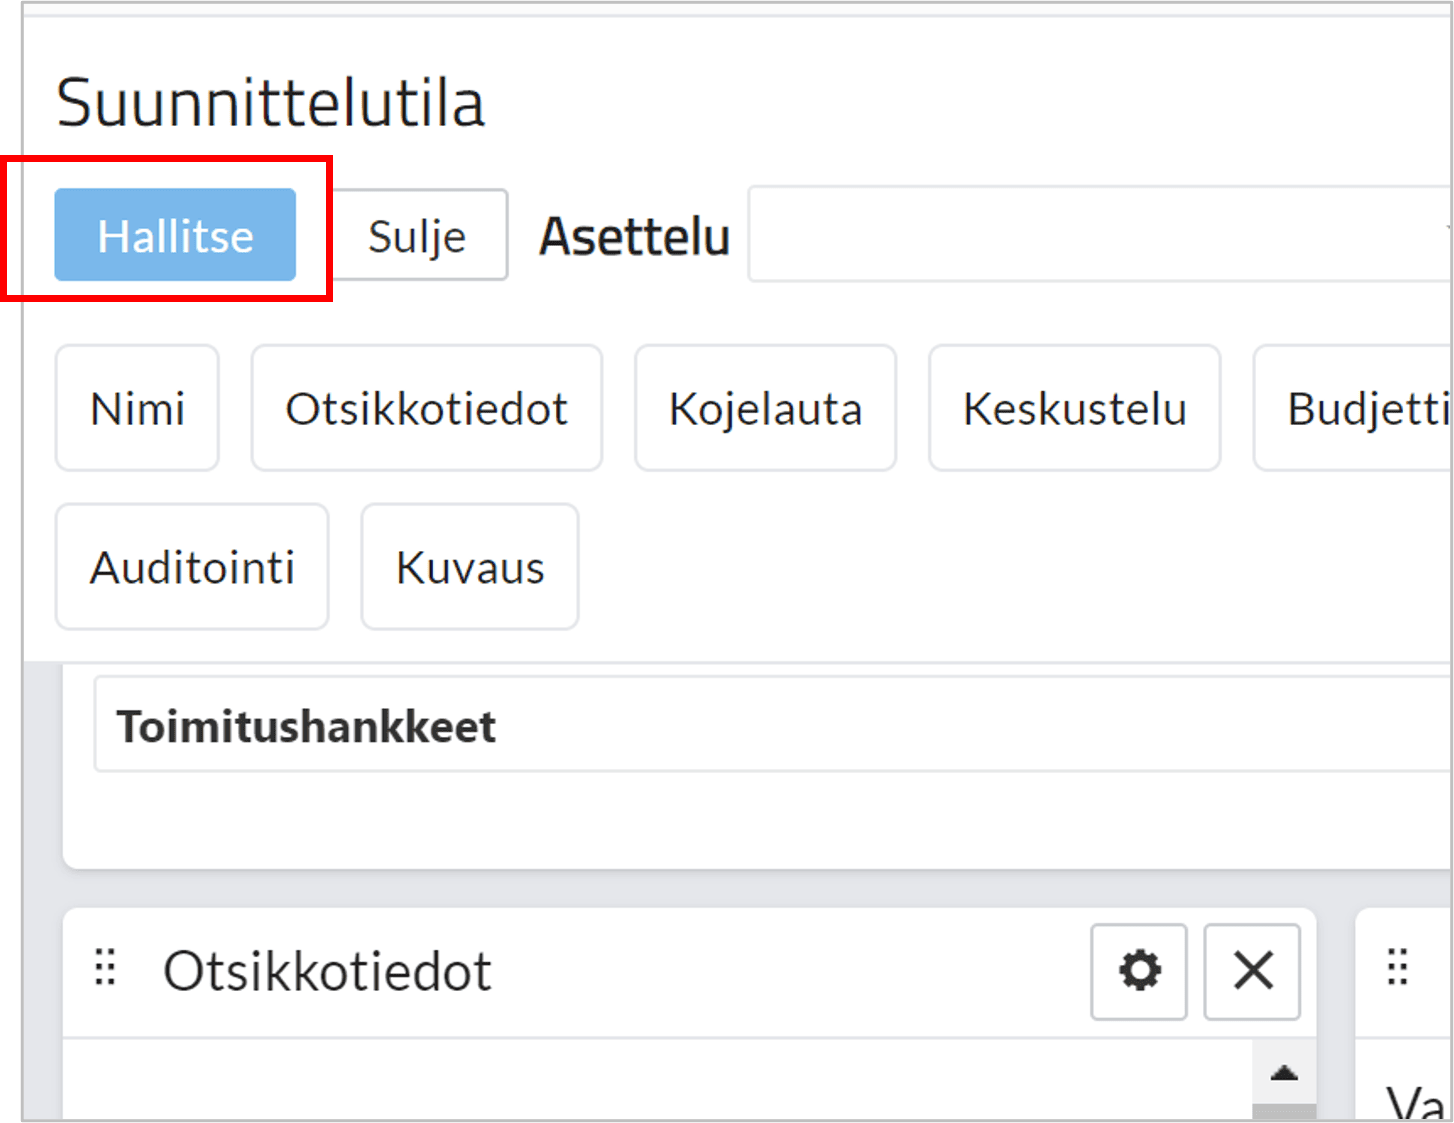Click the Toimitushankkeet name field
This screenshot has height=1123, width=1454.
coord(772,724)
